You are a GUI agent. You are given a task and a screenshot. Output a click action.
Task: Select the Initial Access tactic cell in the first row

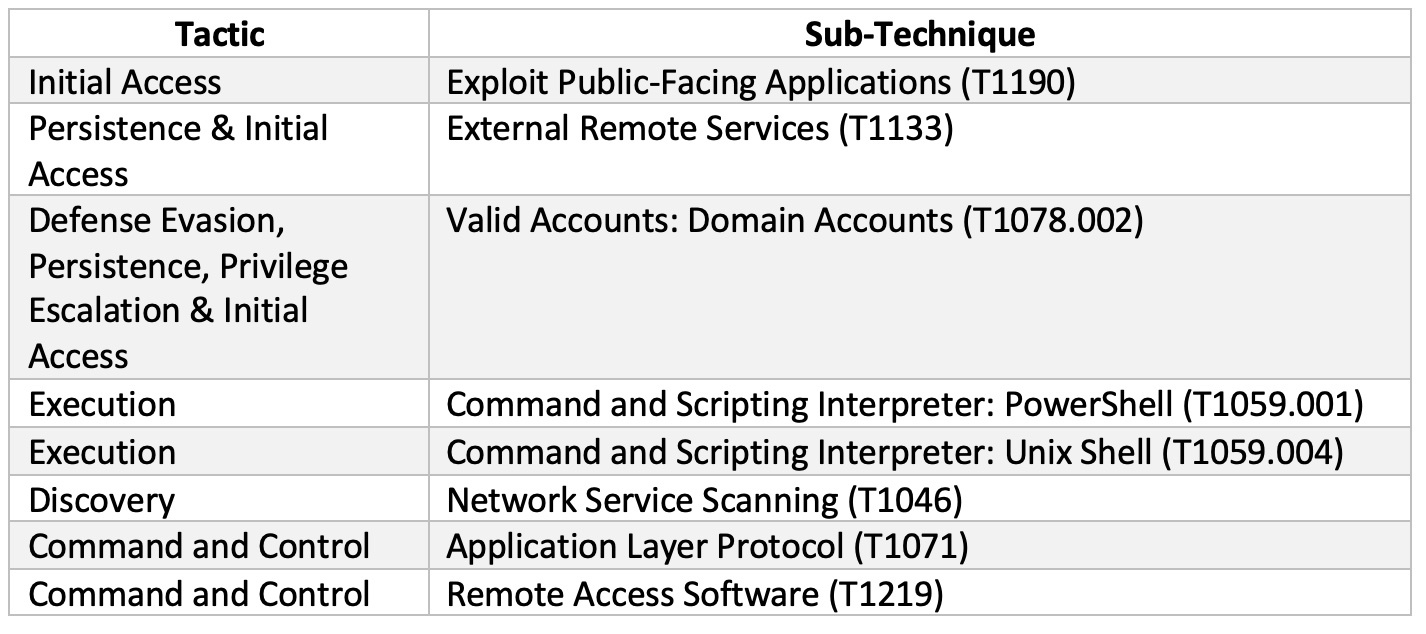(x=125, y=82)
